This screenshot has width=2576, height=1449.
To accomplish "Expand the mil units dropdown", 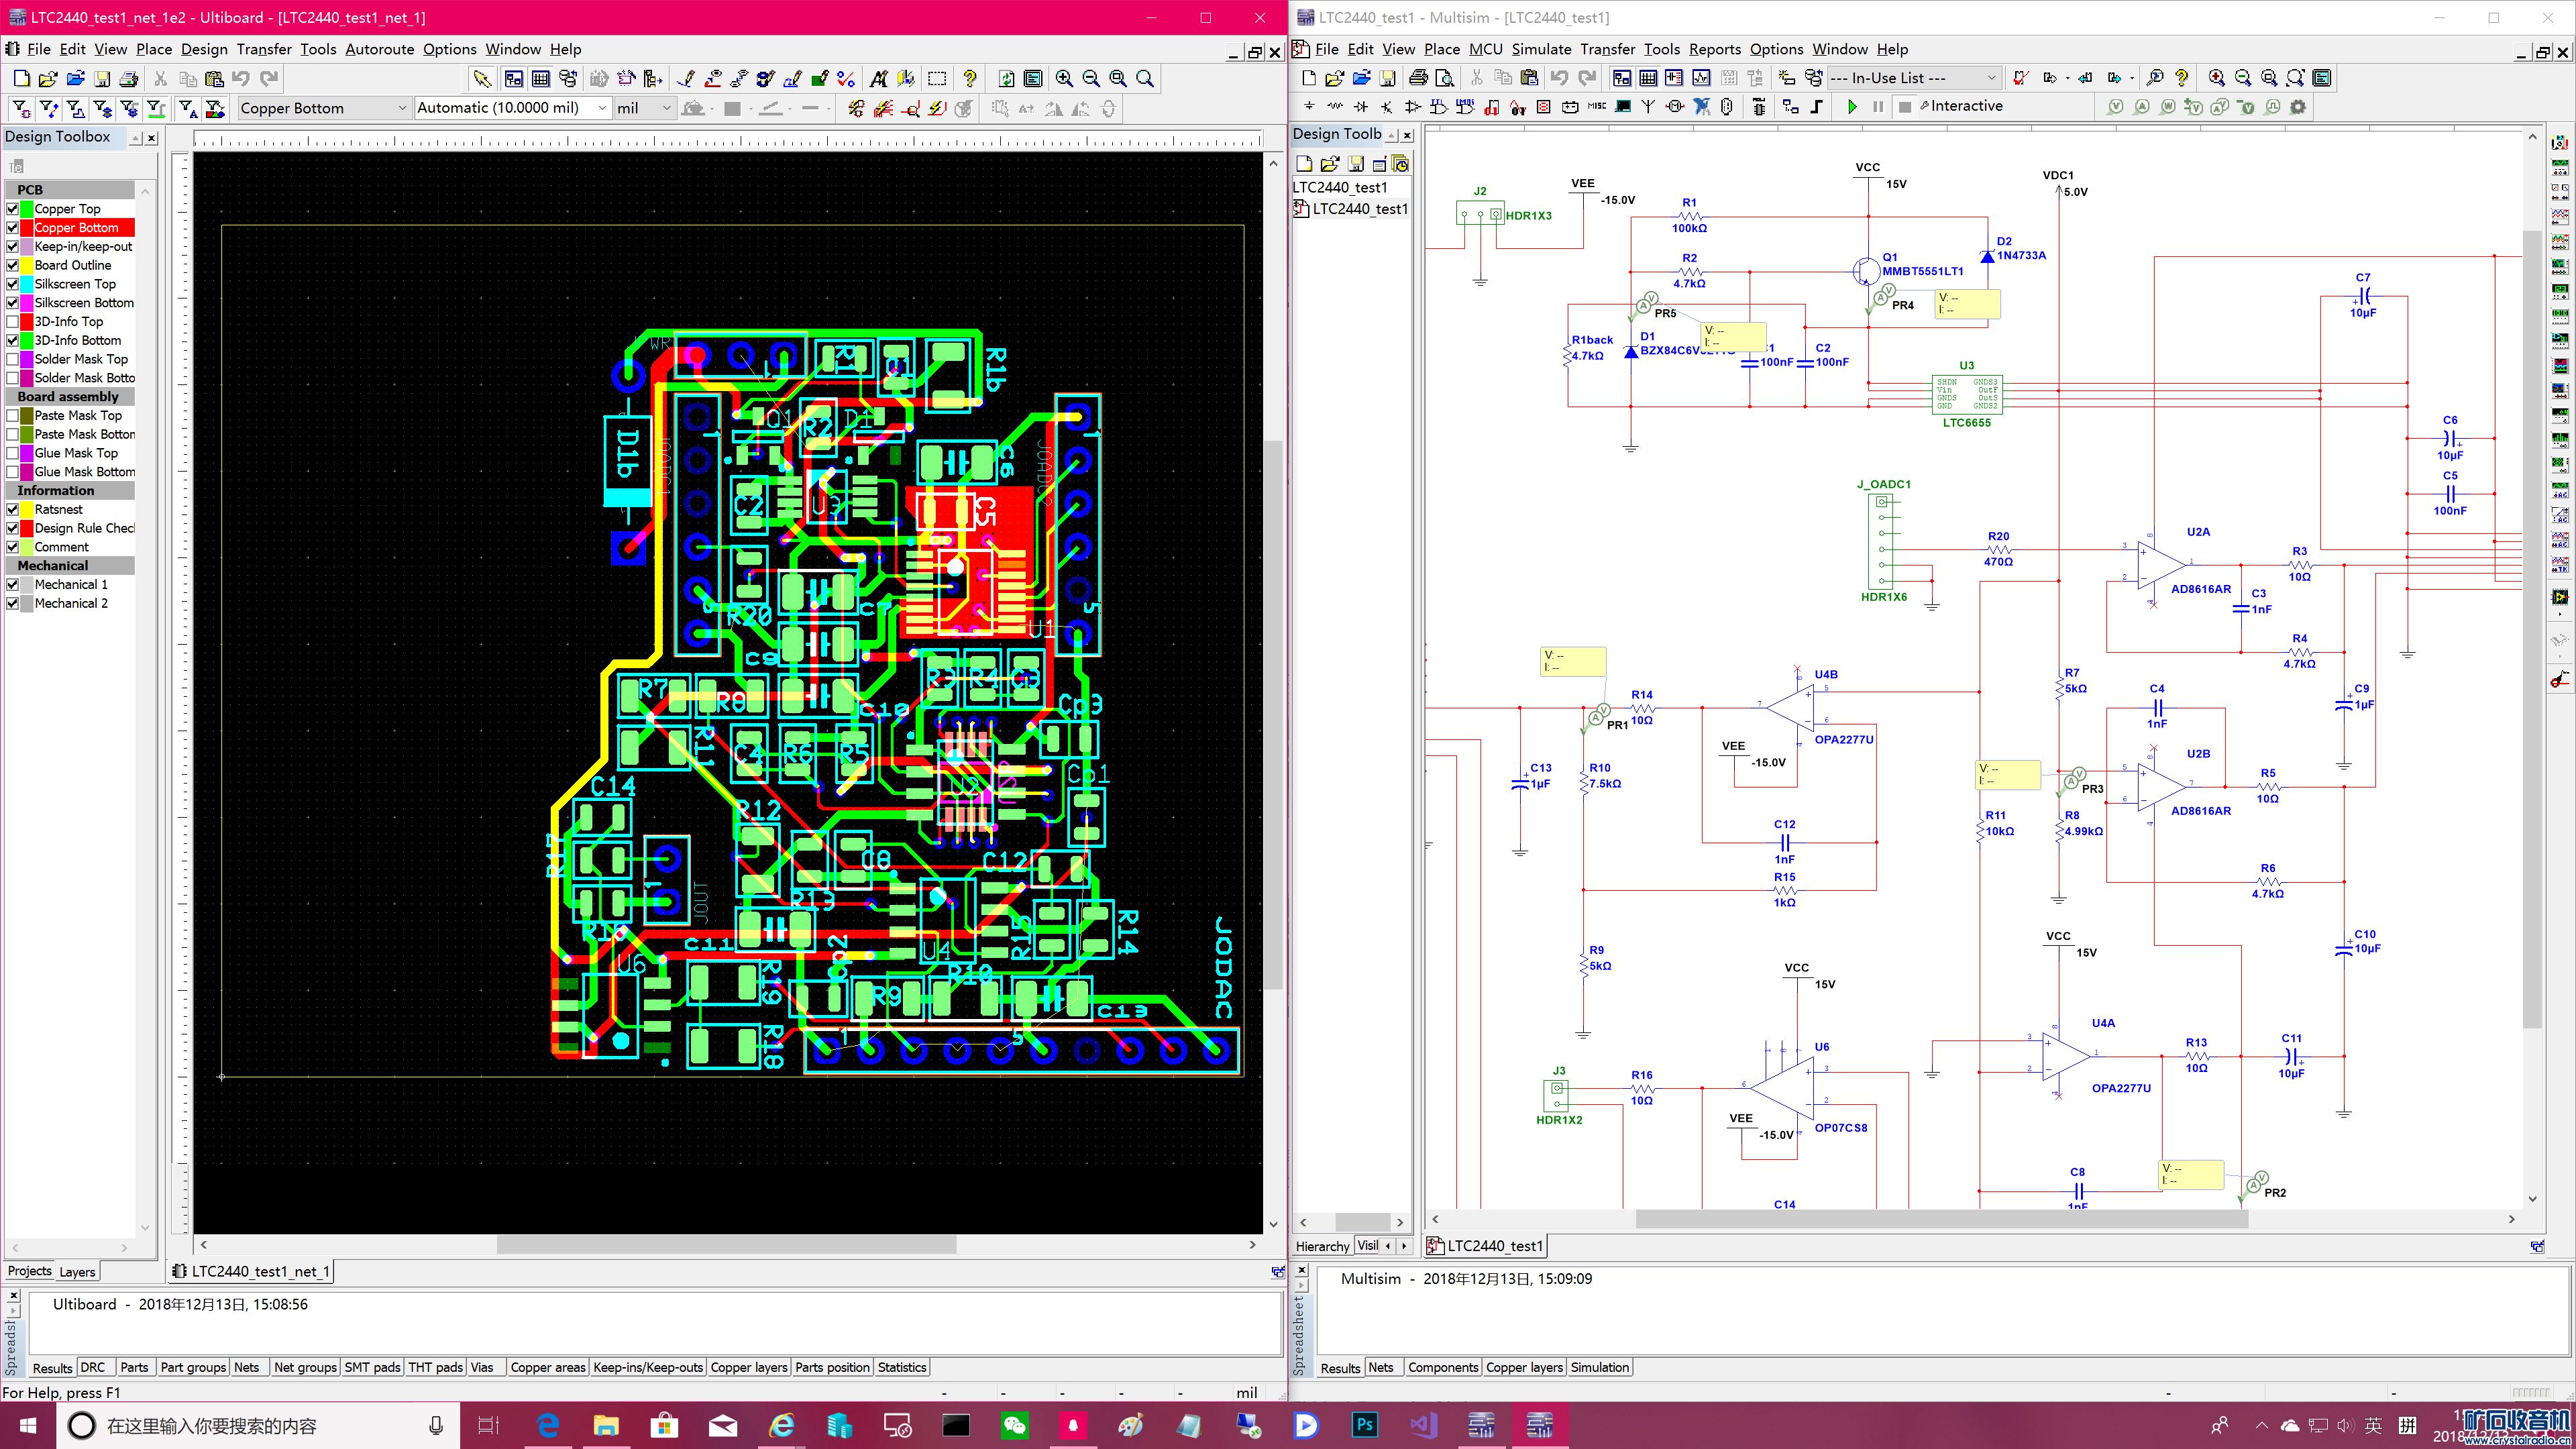I will click(667, 108).
